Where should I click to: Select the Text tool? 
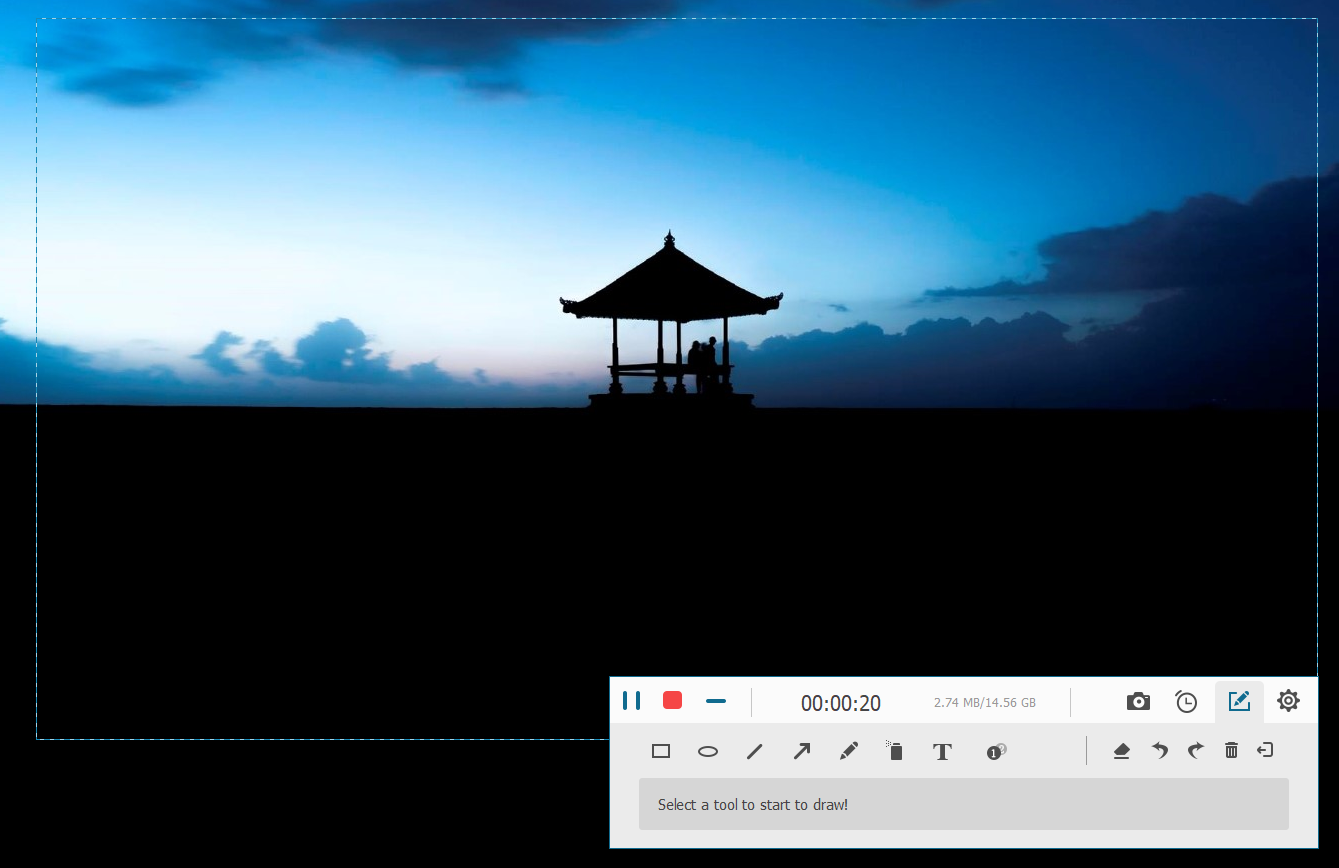[942, 752]
